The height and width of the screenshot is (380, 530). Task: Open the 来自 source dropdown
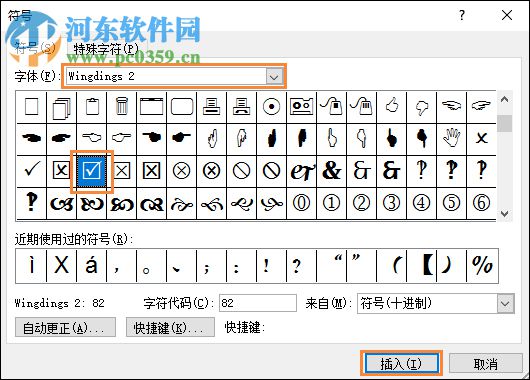pyautogui.click(x=505, y=304)
